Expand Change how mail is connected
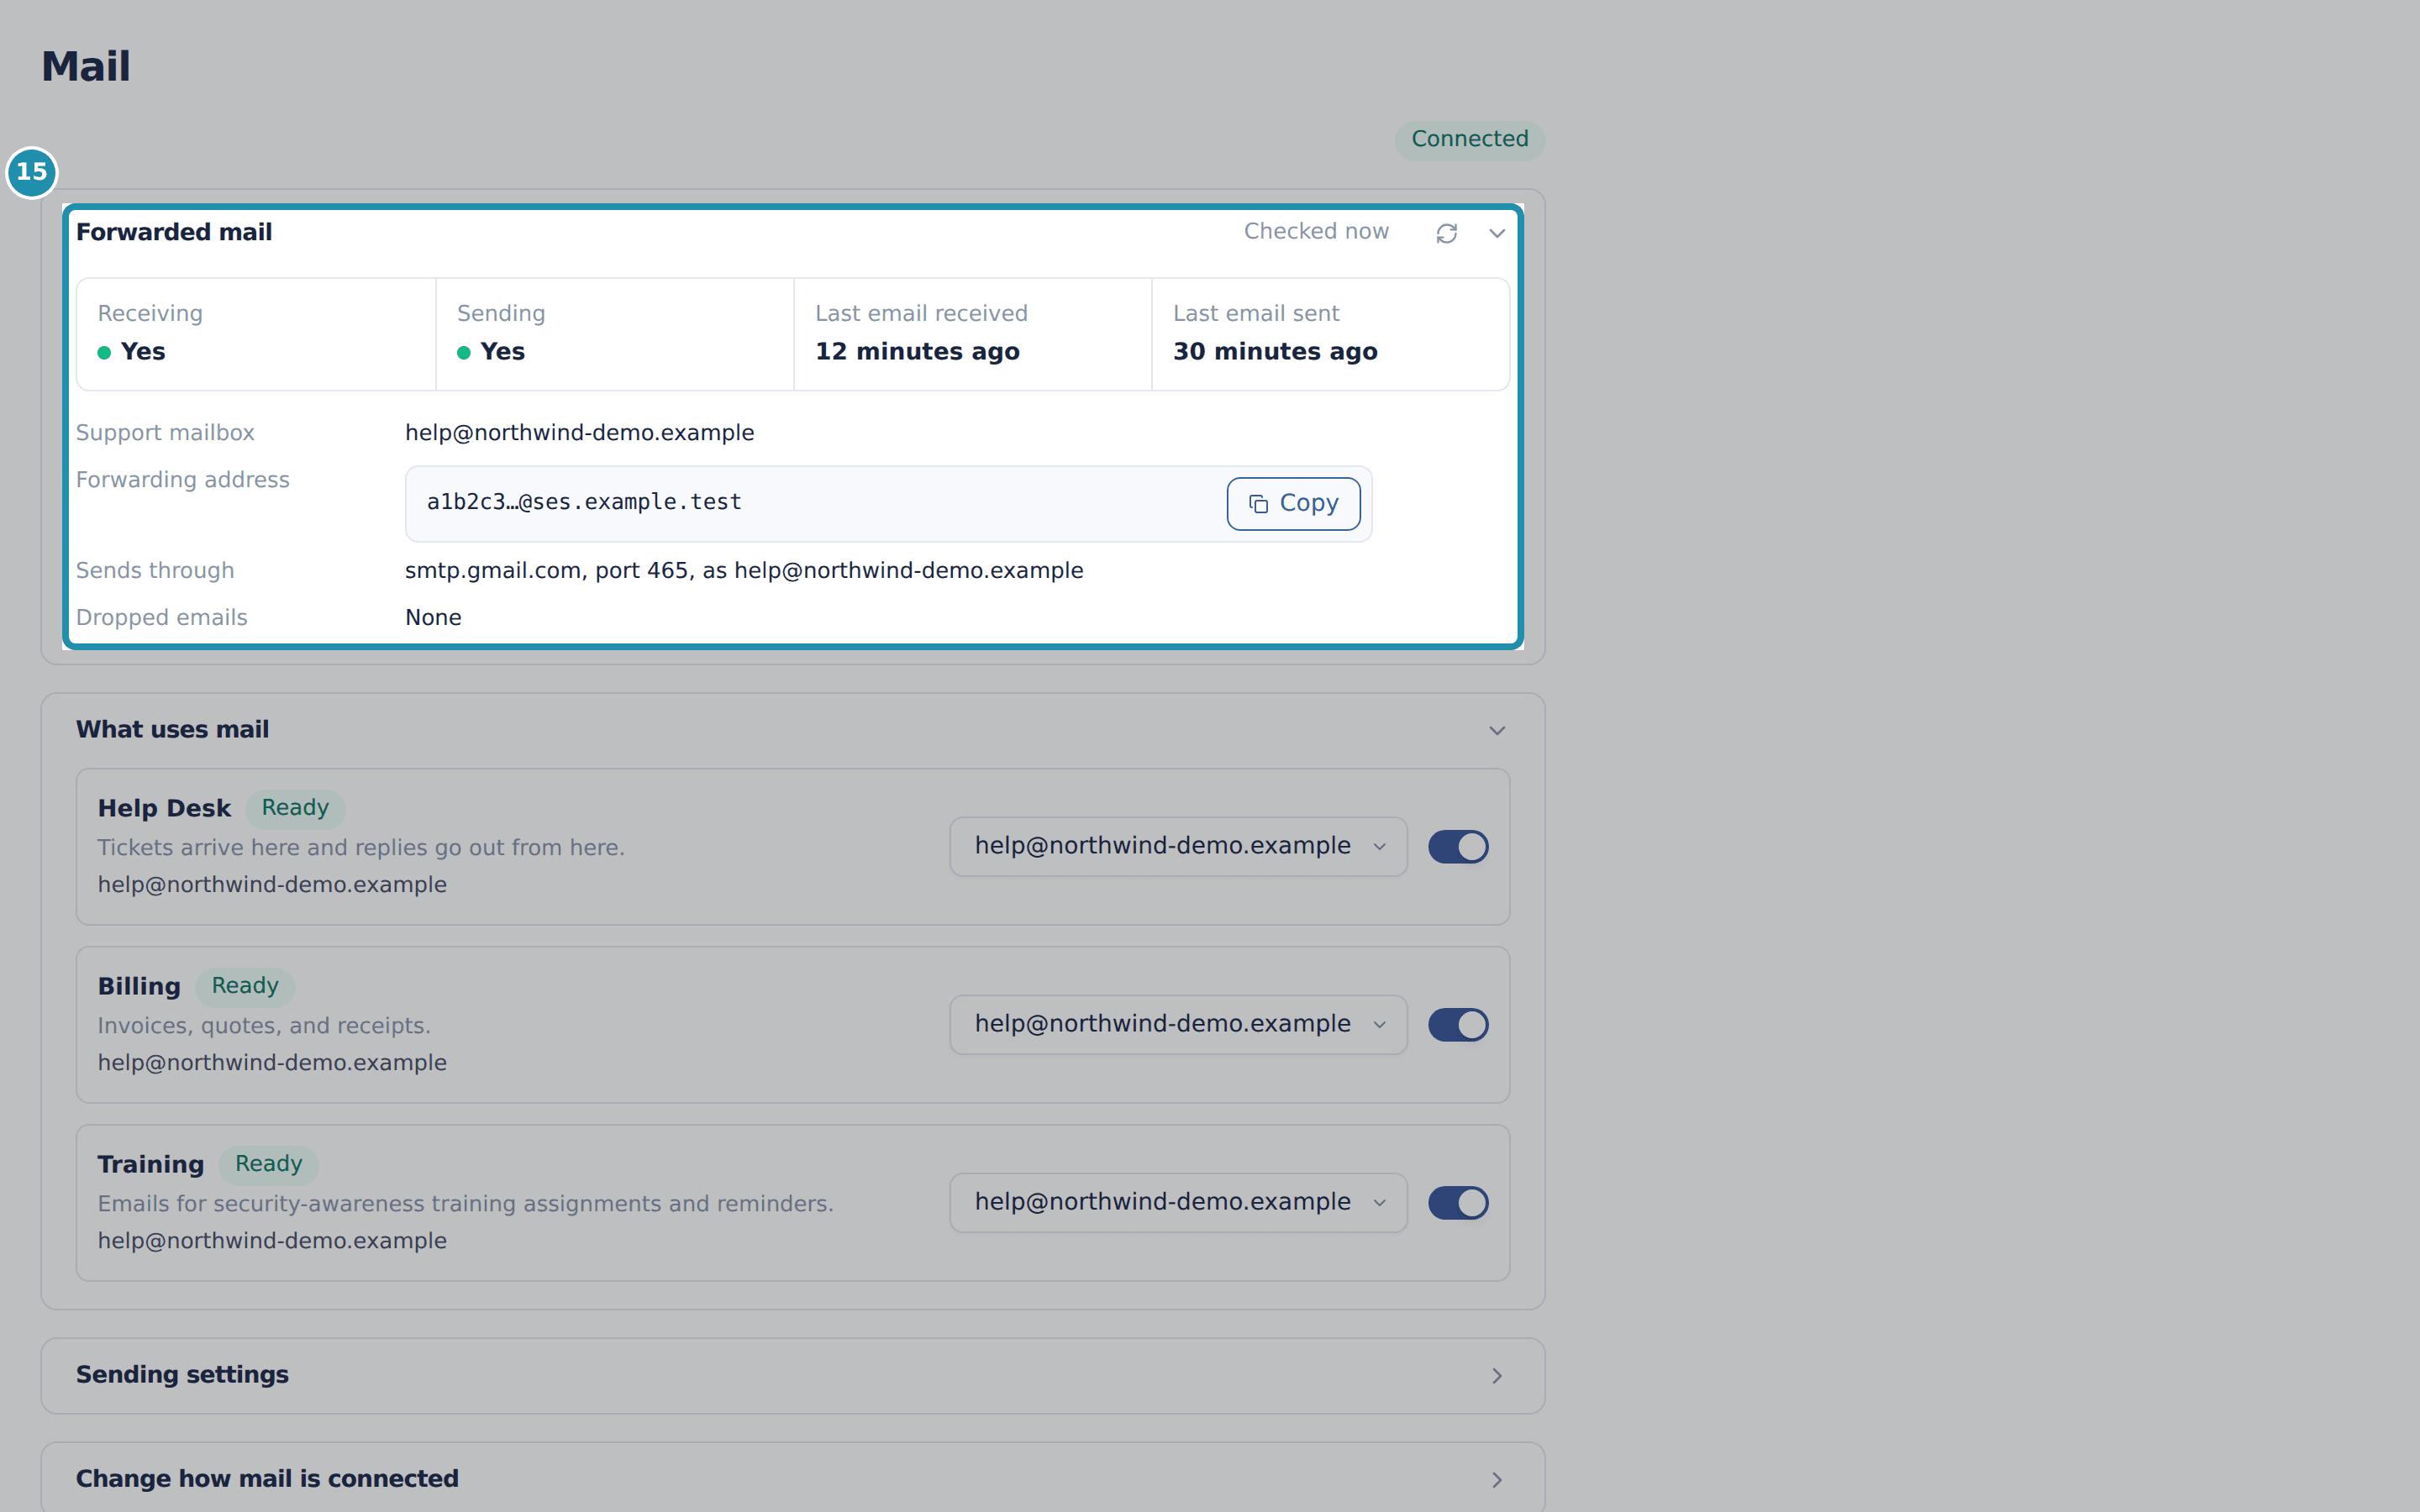Viewport: 2420px width, 1512px height. pos(793,1479)
